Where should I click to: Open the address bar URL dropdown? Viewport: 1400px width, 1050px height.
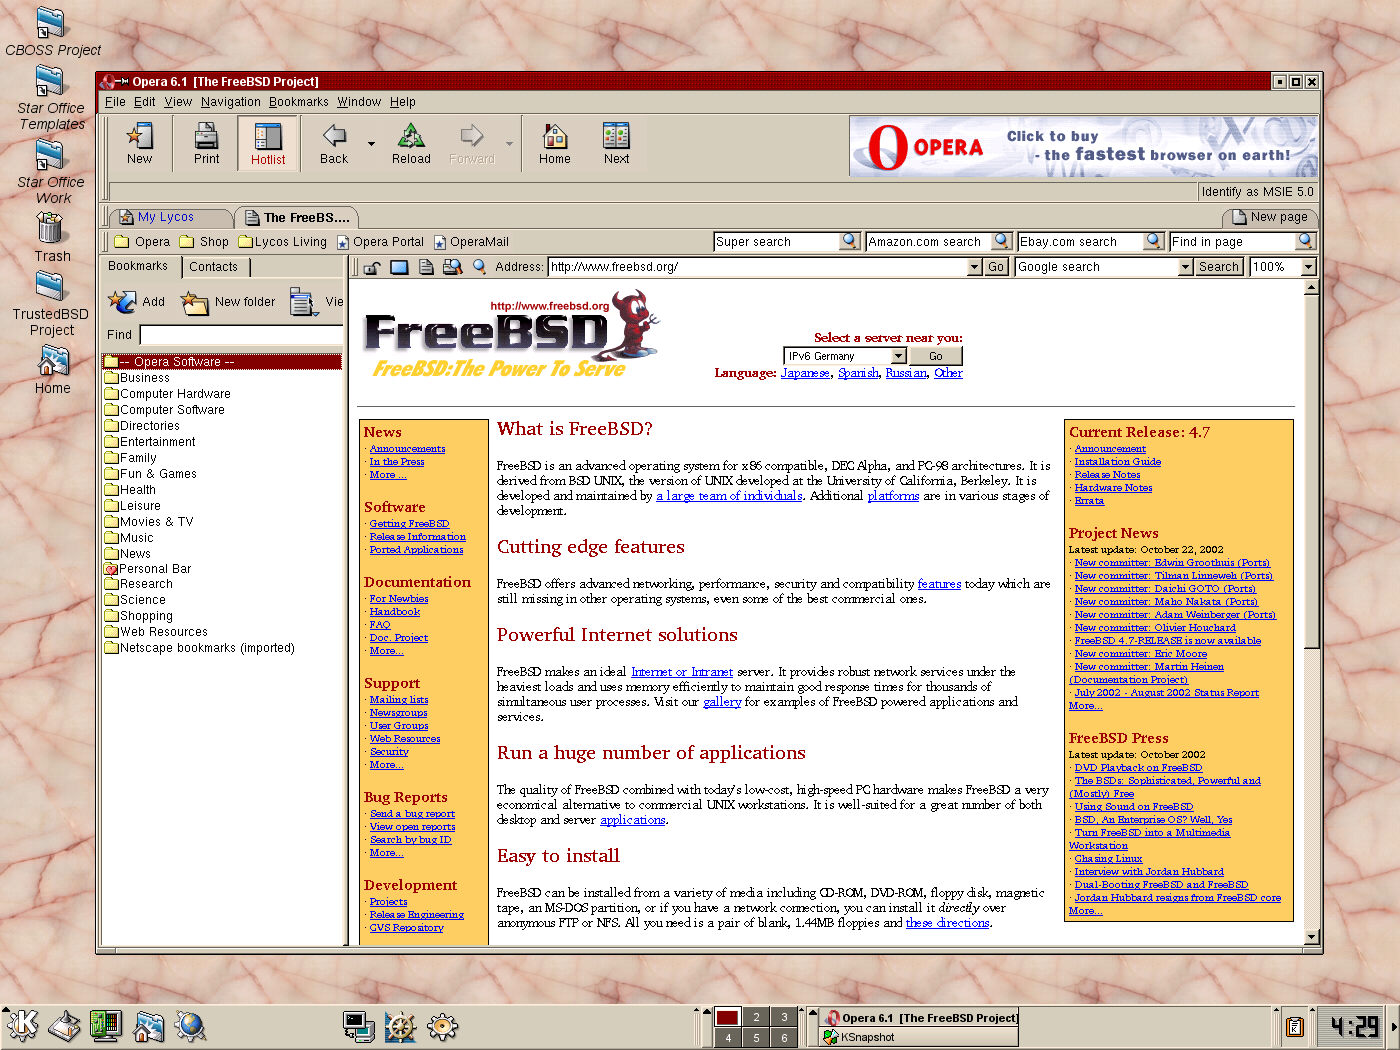pyautogui.click(x=974, y=267)
